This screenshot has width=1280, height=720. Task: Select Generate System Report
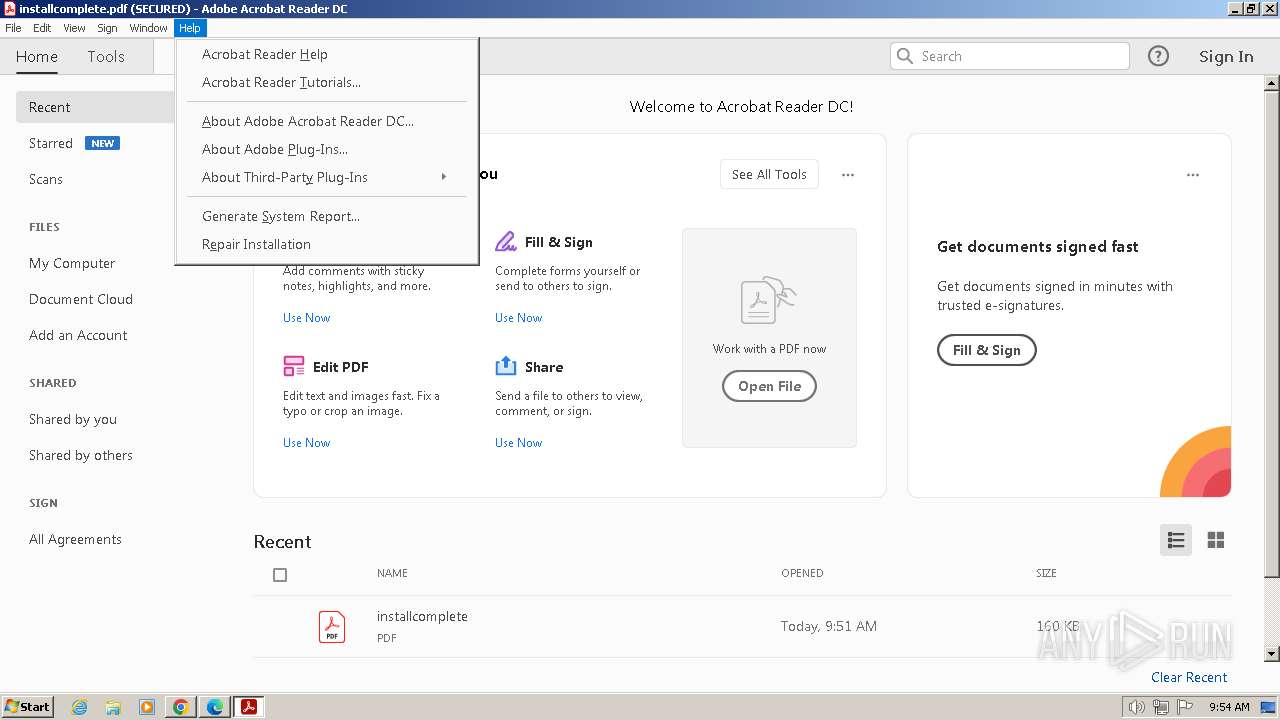tap(326, 216)
